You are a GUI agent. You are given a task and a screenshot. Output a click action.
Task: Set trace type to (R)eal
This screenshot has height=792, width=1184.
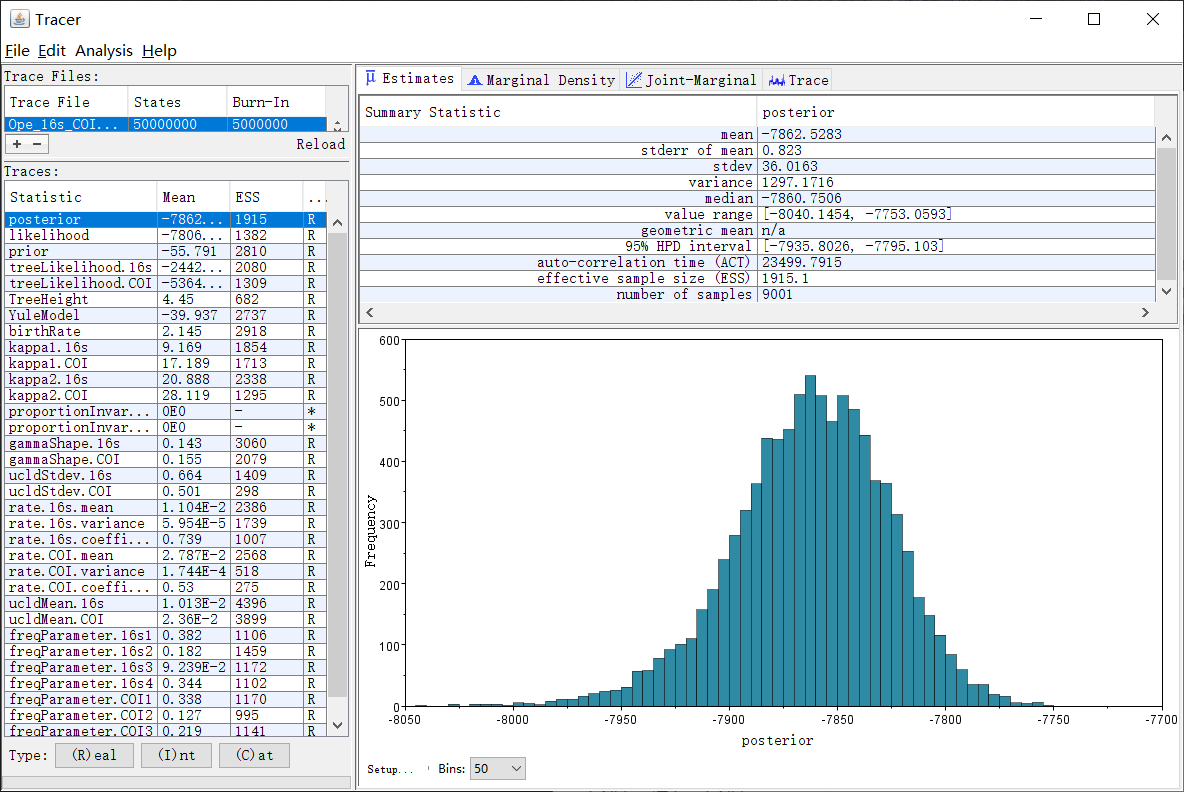(x=94, y=755)
